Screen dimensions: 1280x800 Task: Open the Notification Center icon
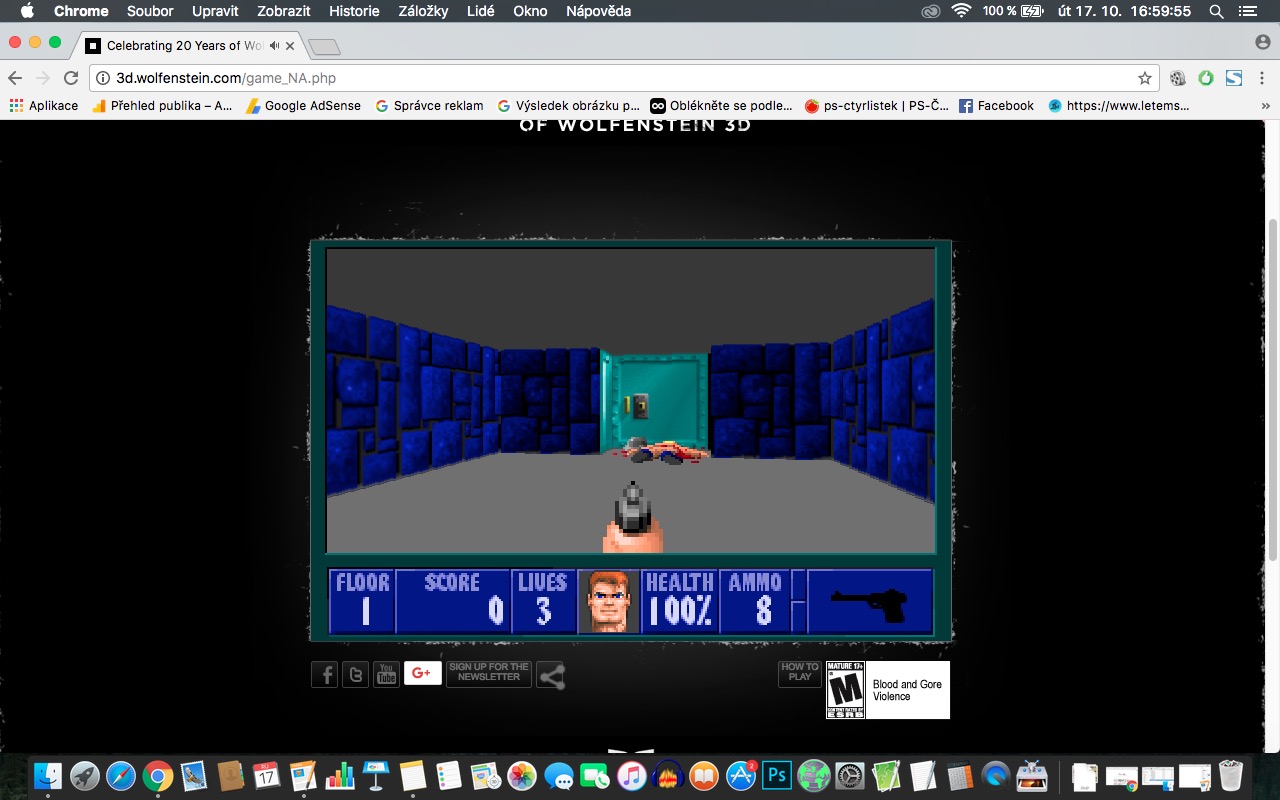(x=1246, y=11)
